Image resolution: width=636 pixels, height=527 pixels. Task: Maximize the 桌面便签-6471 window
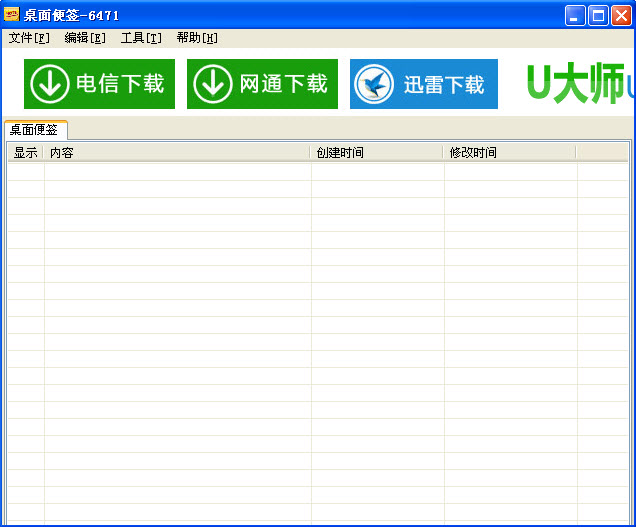[598, 16]
